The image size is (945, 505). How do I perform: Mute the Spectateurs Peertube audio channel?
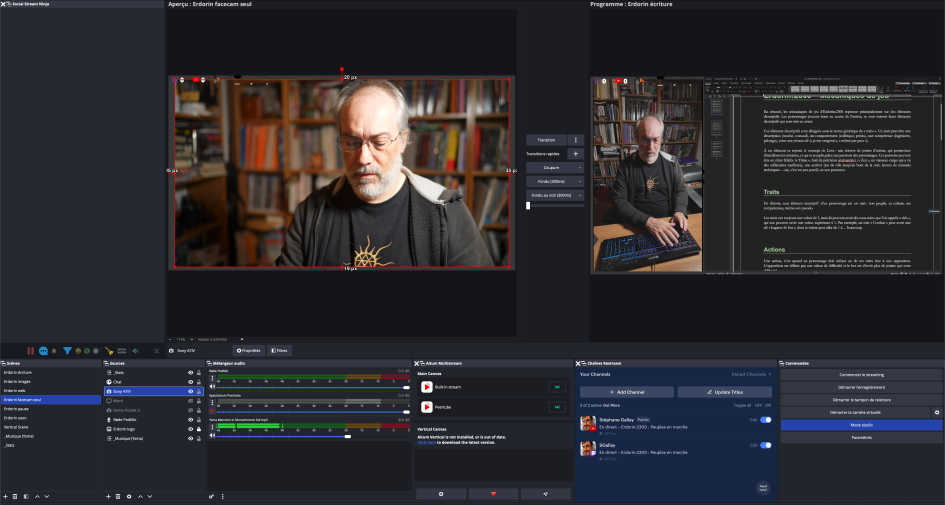point(212,411)
